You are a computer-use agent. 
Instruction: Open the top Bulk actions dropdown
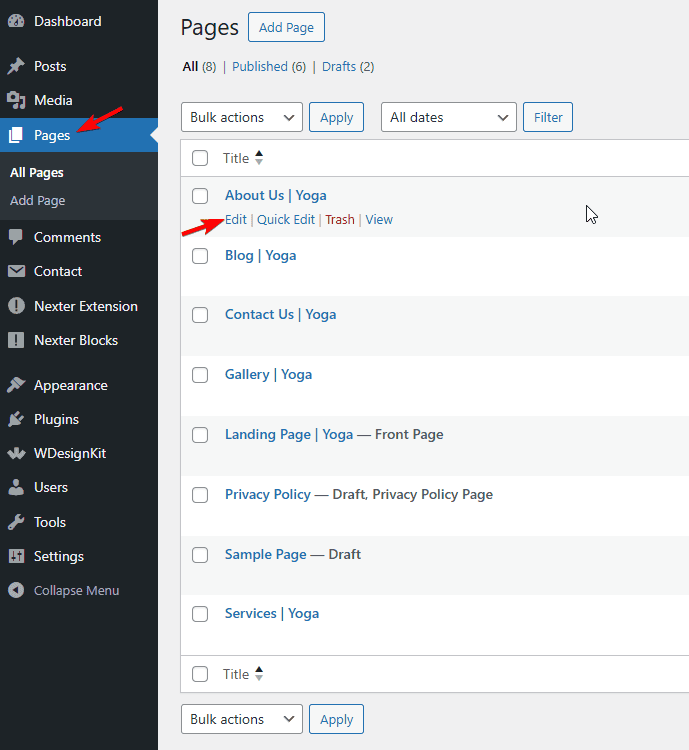point(241,117)
